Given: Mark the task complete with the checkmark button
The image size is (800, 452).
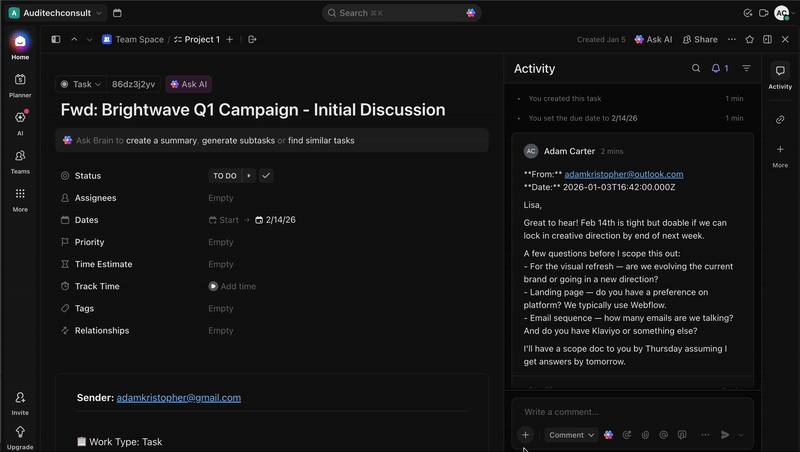Looking at the screenshot, I should (x=266, y=176).
